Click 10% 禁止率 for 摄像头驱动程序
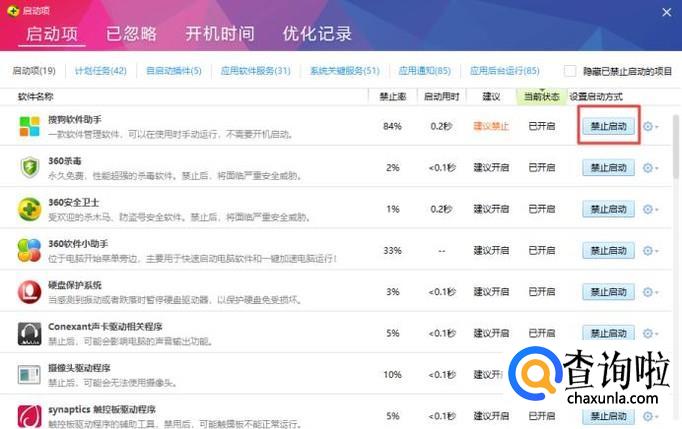This screenshot has height=429, width=682. pos(392,375)
